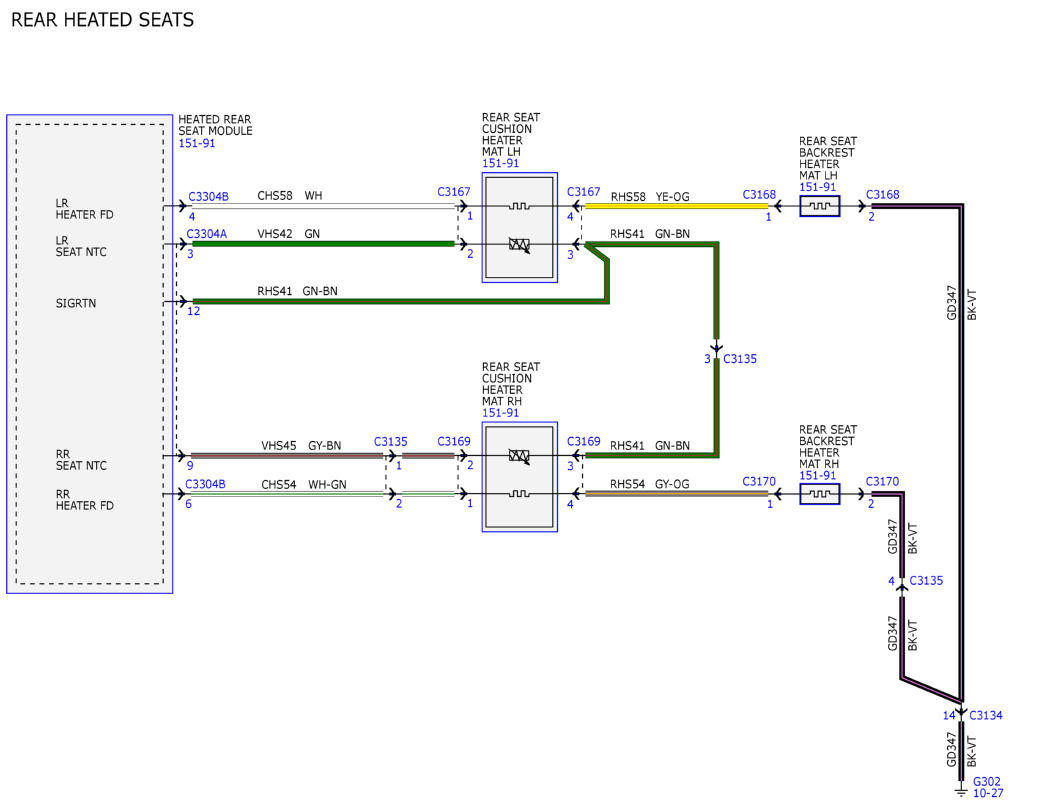
Task: Open 151-91 link under Heated Rear Seat Module
Action: point(196,143)
